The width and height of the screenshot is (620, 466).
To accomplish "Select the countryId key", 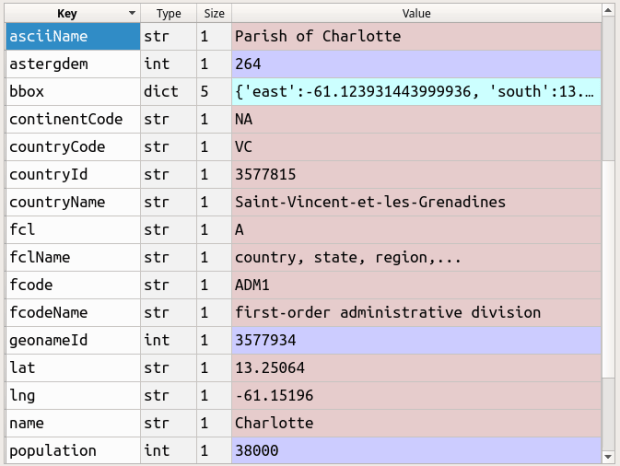I will coord(73,174).
